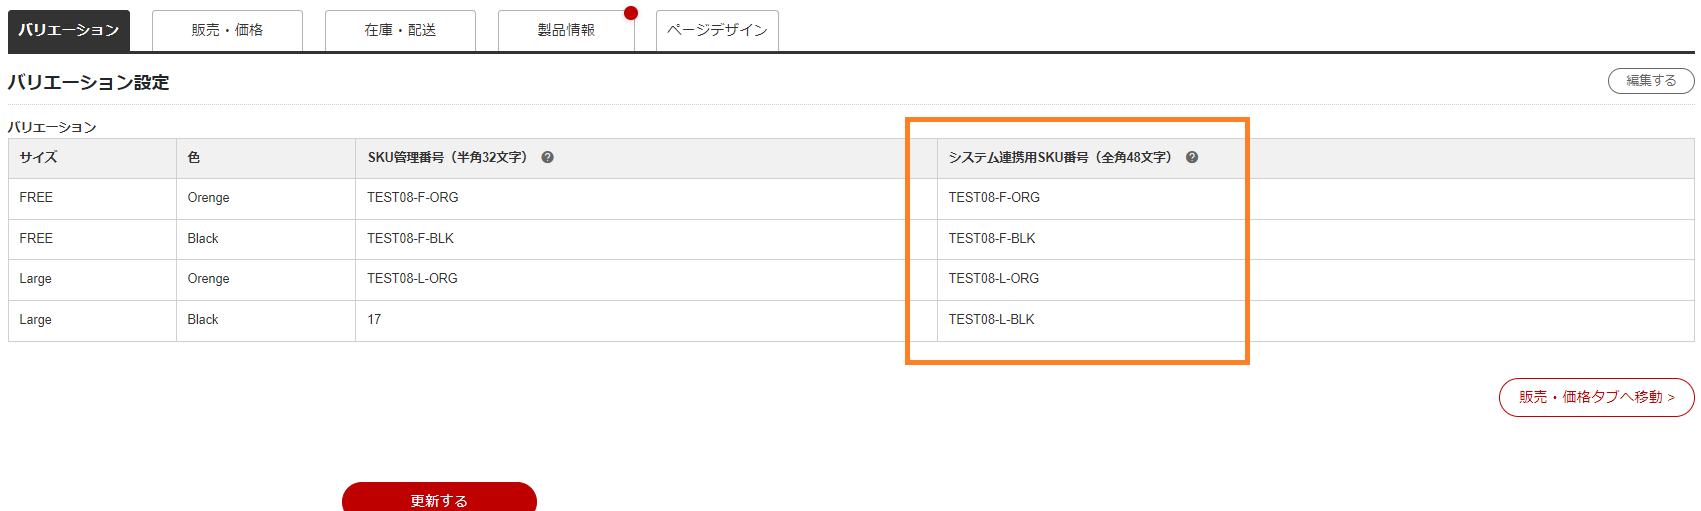Click SKU管理番号 column header text
The height and width of the screenshot is (511, 1701).
tap(447, 157)
